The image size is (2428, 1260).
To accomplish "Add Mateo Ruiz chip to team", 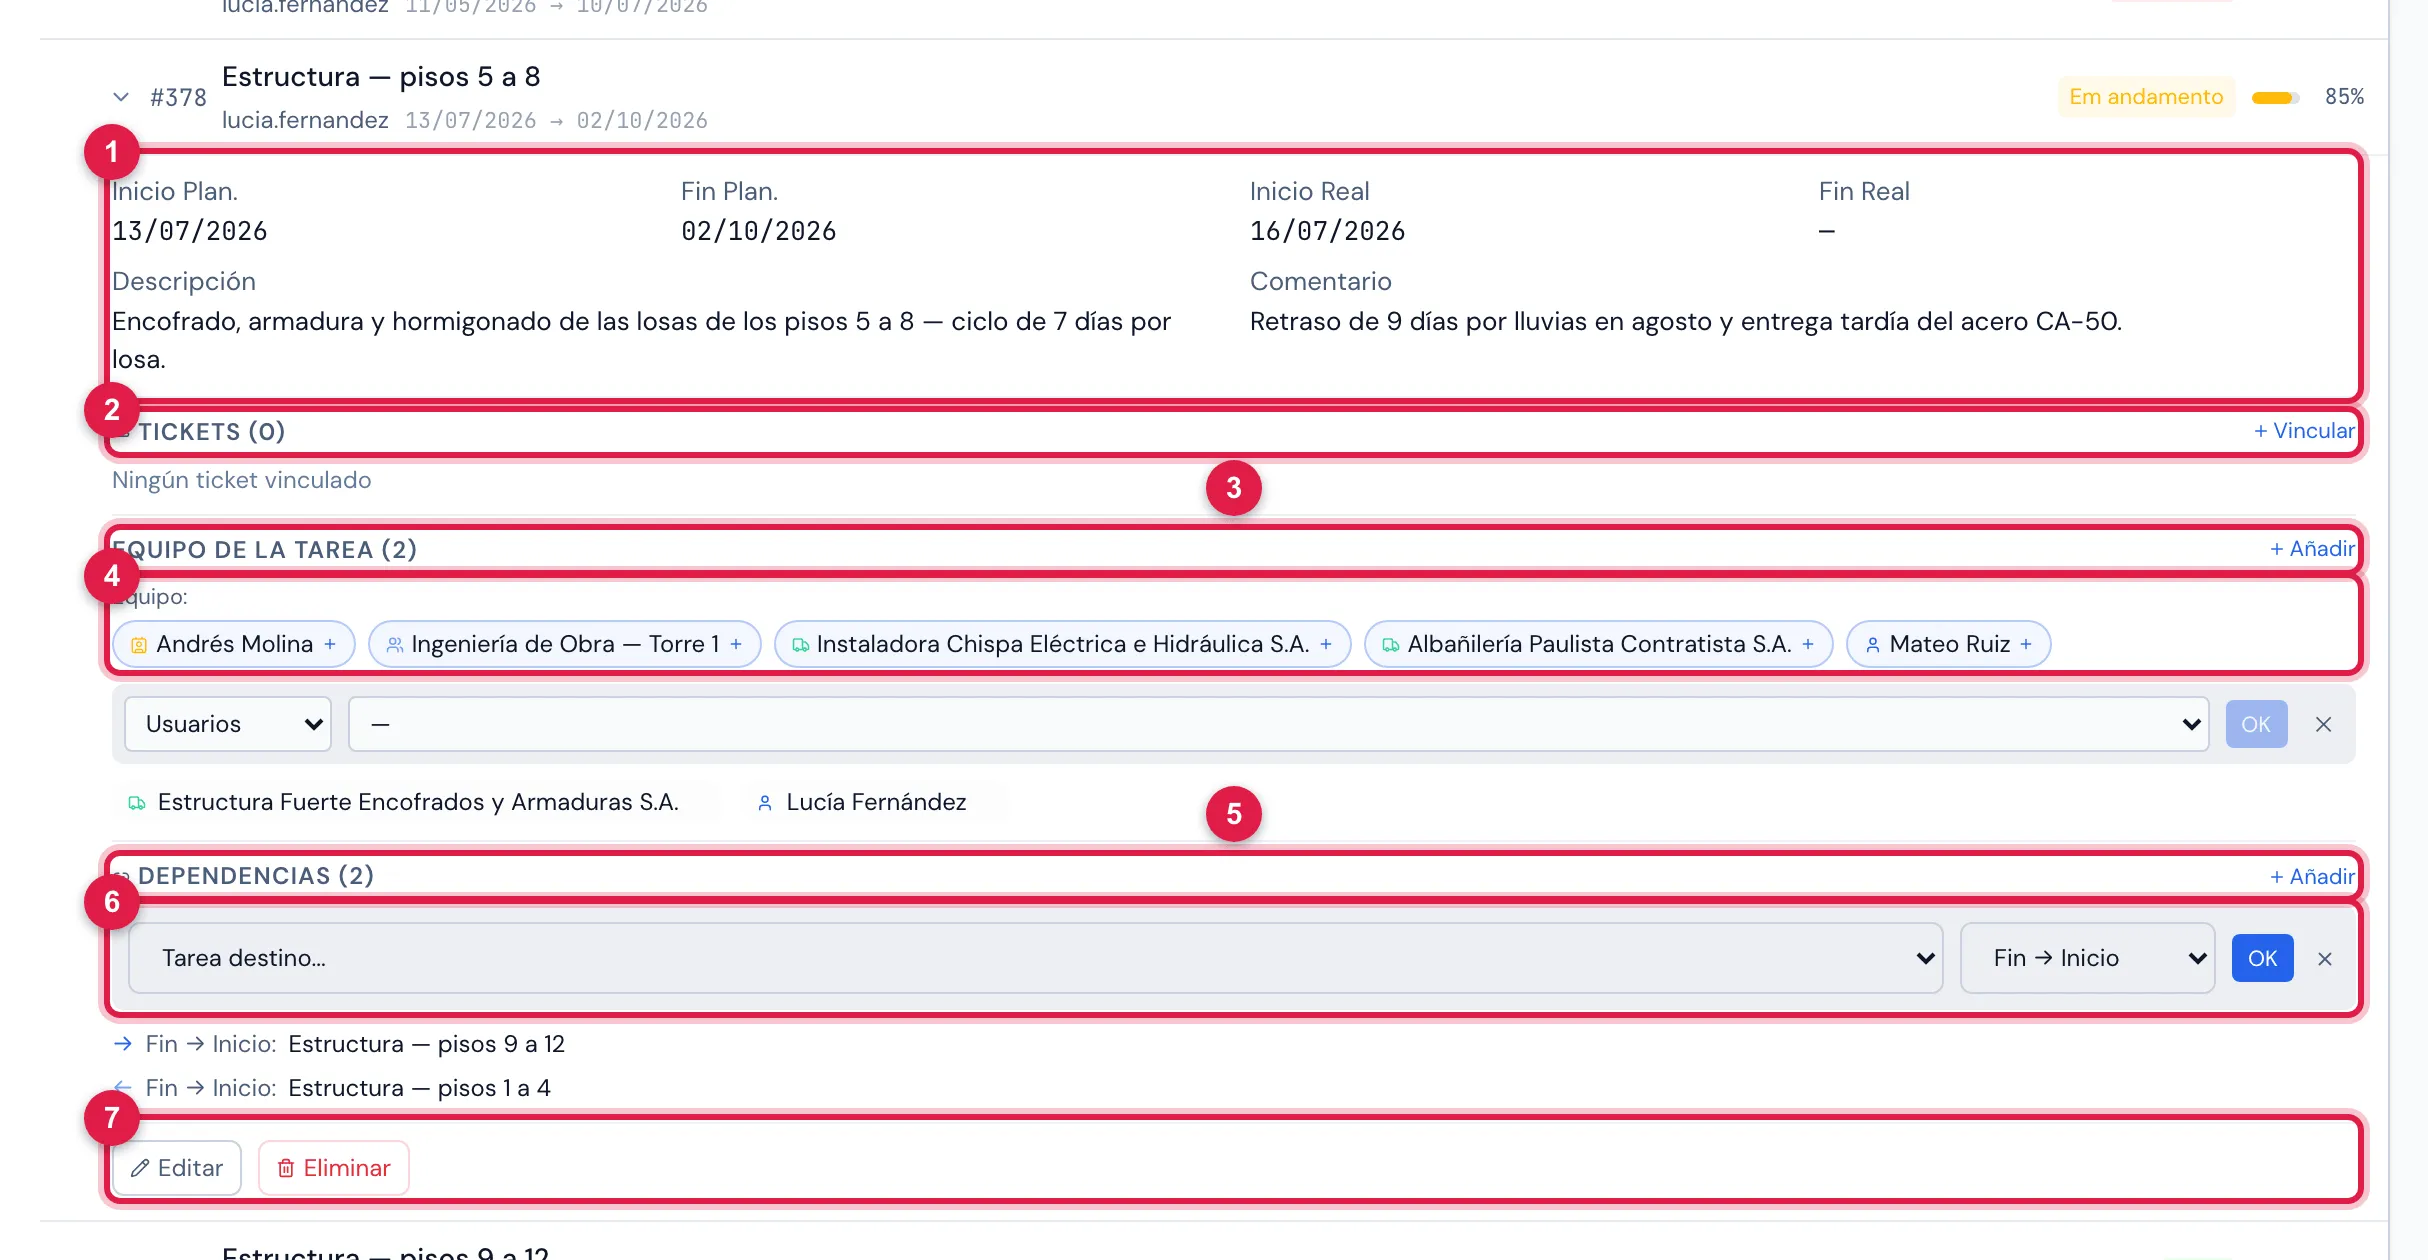I will tap(1949, 644).
